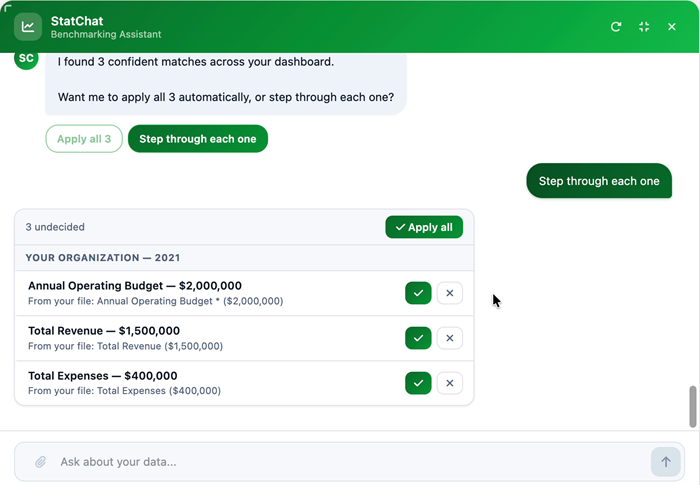The width and height of the screenshot is (700, 485).
Task: Click 'From your file: Annual Operating Budget' subtext
Action: pos(155,301)
